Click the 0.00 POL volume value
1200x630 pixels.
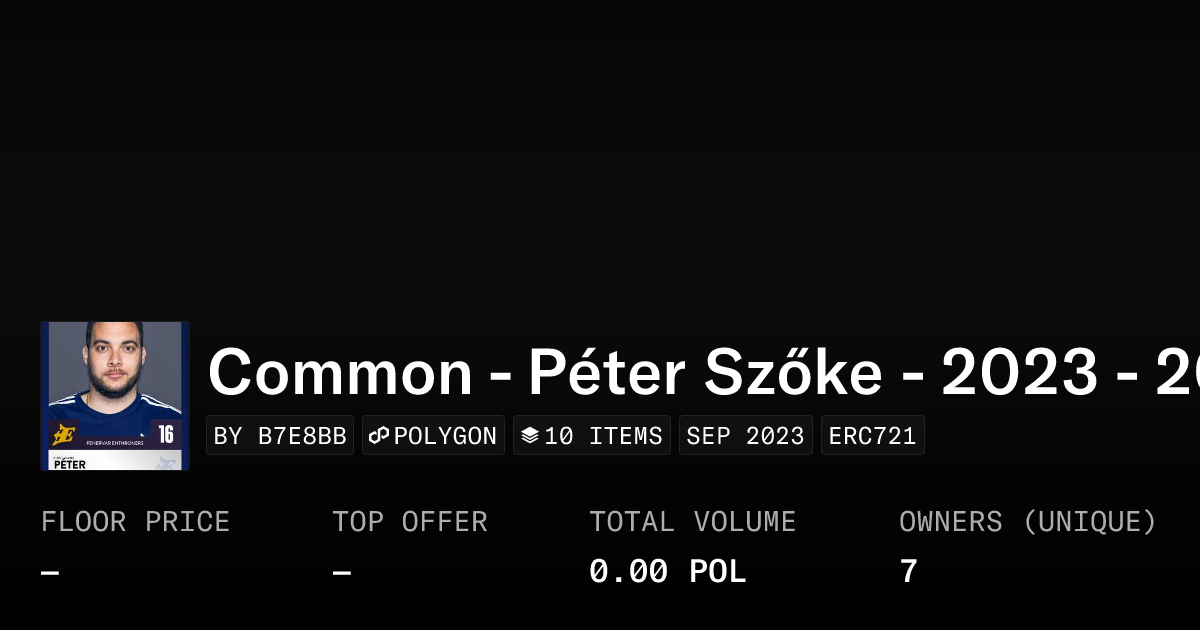click(667, 572)
